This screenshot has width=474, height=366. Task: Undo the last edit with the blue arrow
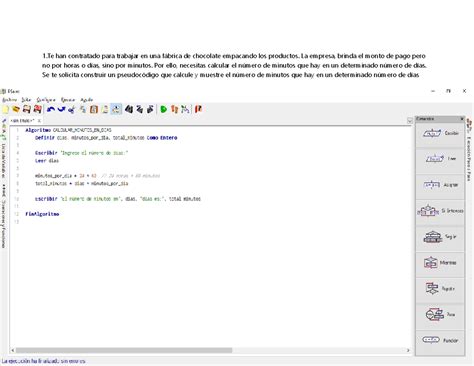[51, 109]
